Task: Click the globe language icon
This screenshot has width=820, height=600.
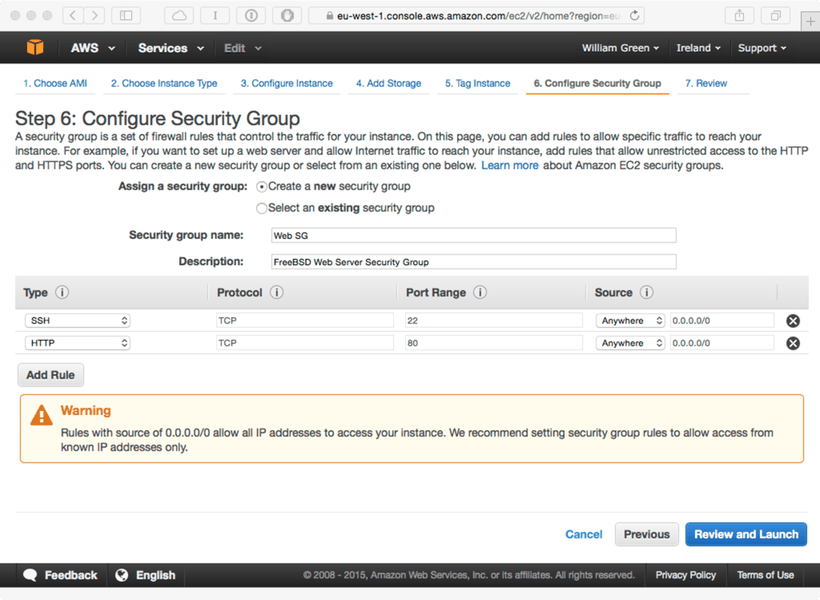Action: click(x=122, y=575)
